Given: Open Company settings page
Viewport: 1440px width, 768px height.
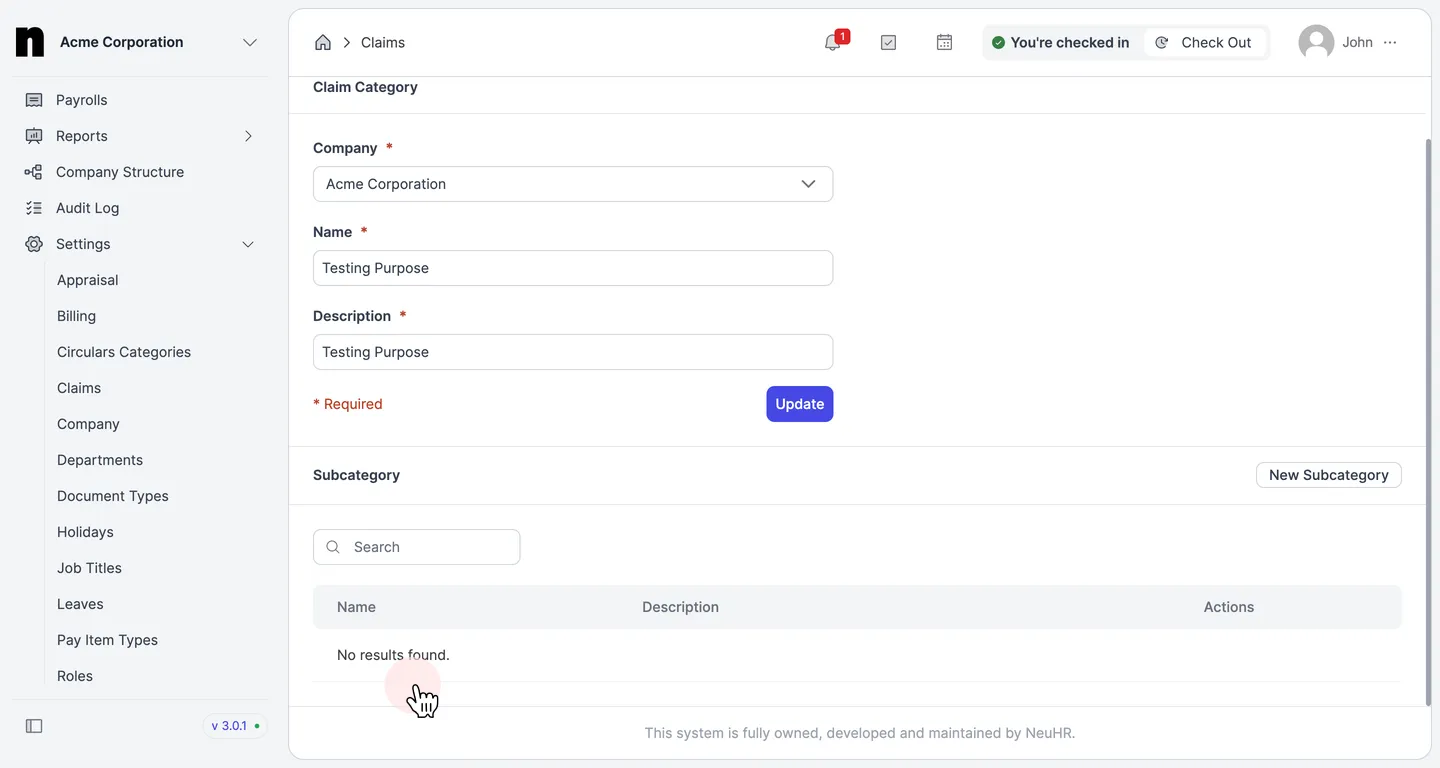Looking at the screenshot, I should click(x=88, y=424).
